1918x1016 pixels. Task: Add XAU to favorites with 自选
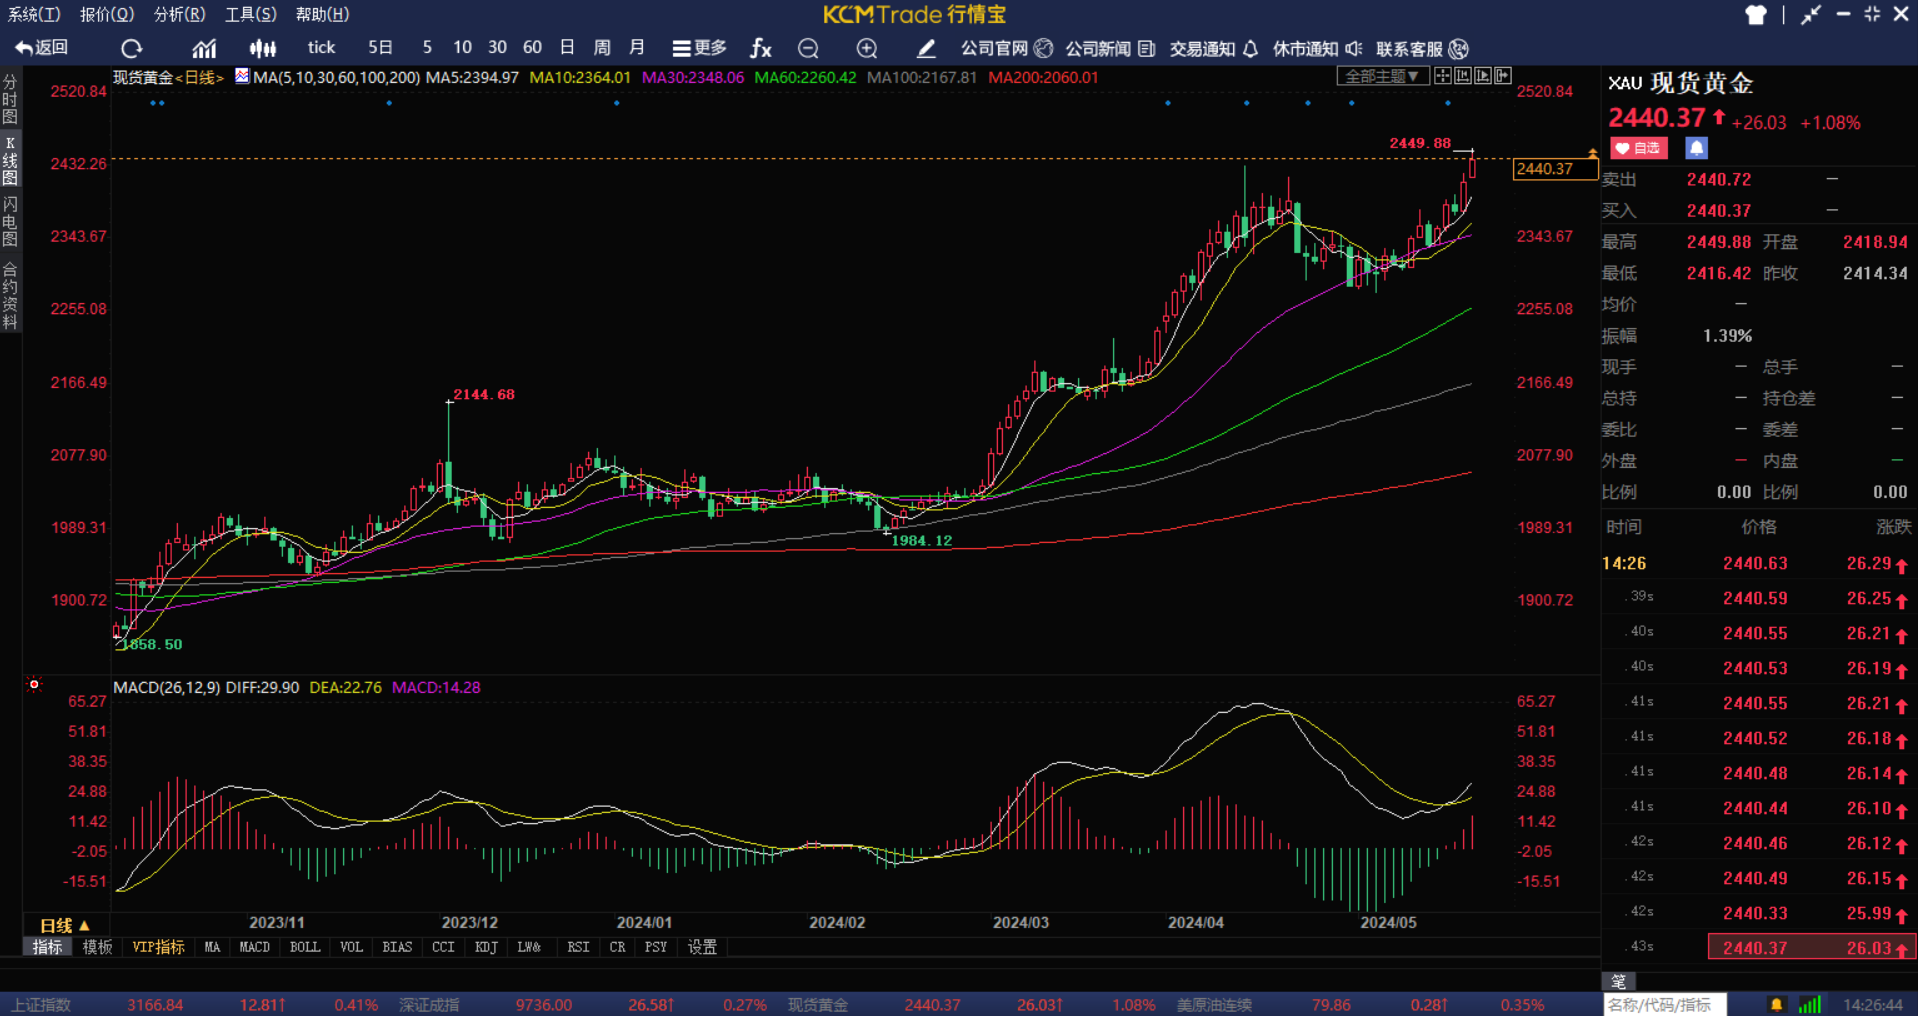[x=1638, y=148]
